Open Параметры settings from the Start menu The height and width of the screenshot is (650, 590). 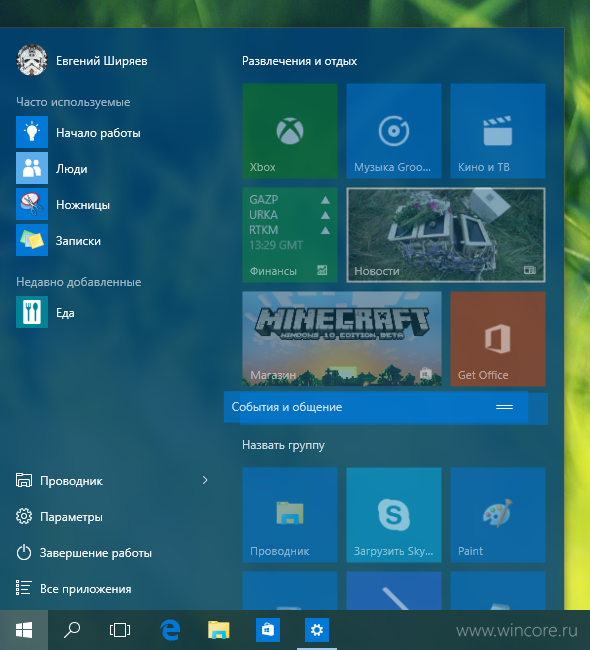click(71, 517)
